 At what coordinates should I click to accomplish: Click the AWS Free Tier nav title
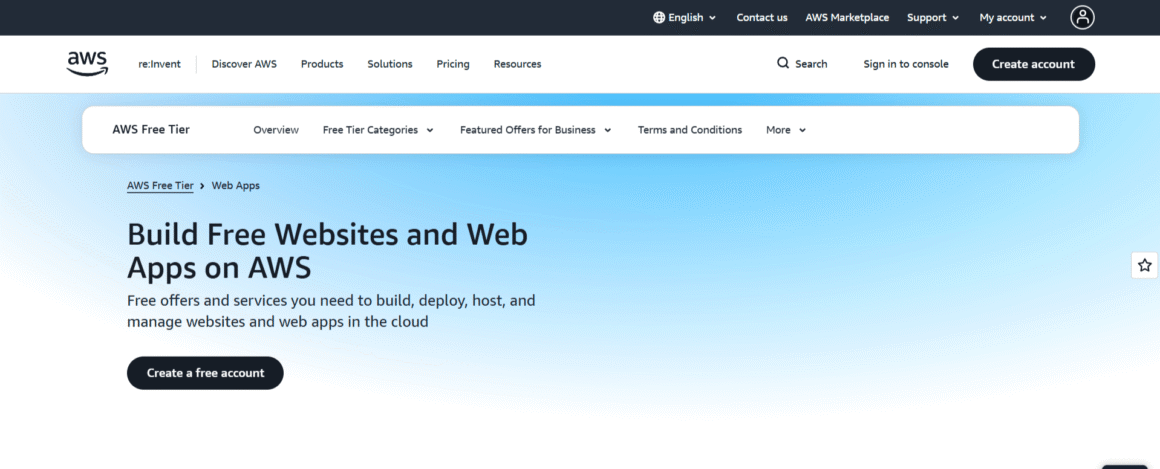click(151, 129)
